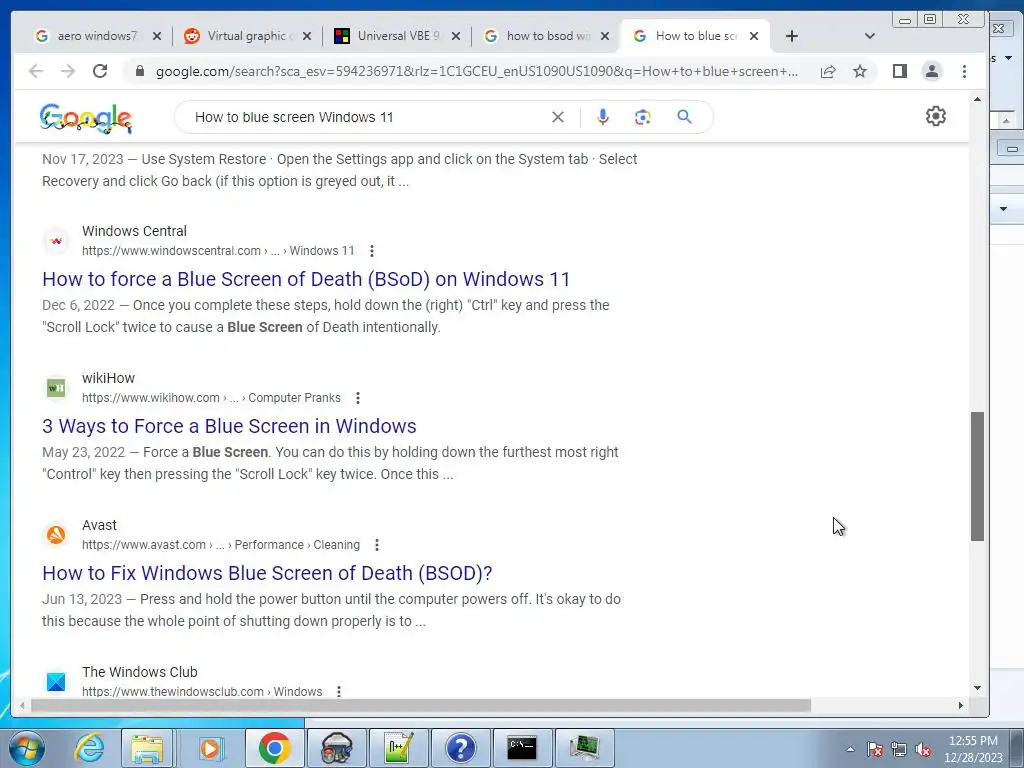Open the Chrome side panel
The width and height of the screenshot is (1024, 768).
click(x=900, y=71)
